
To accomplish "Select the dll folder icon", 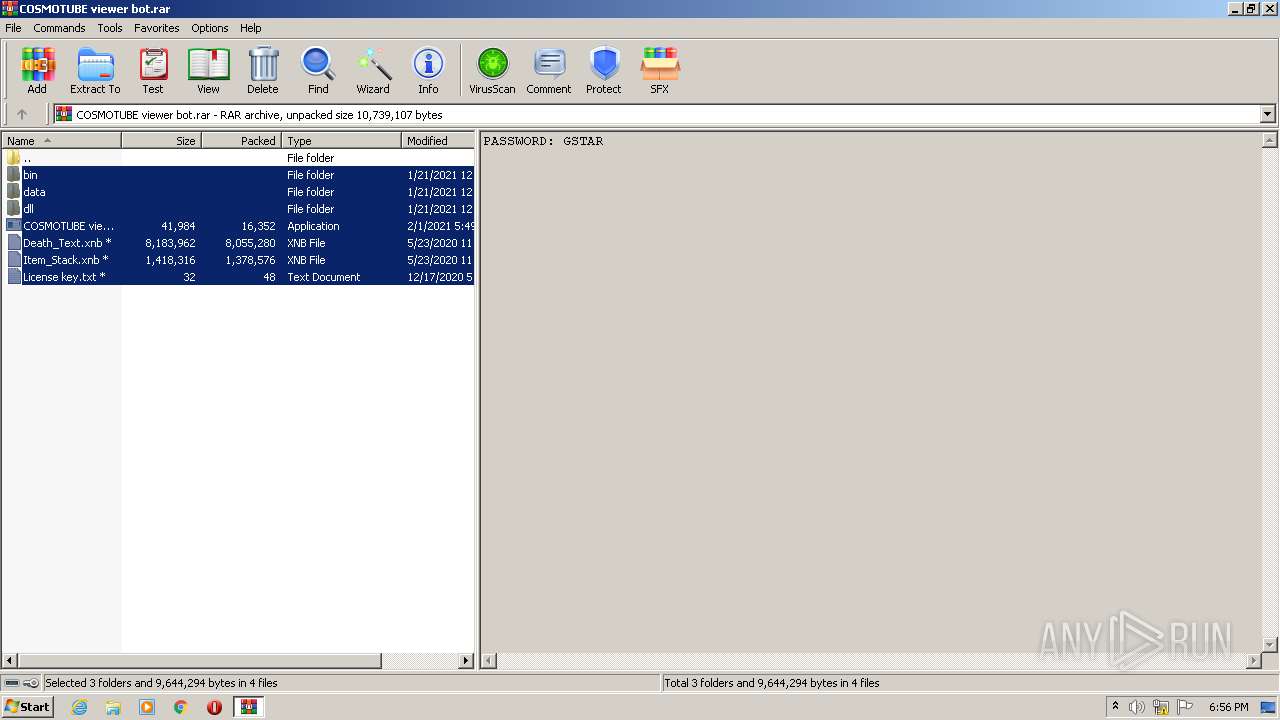I will (x=13, y=209).
